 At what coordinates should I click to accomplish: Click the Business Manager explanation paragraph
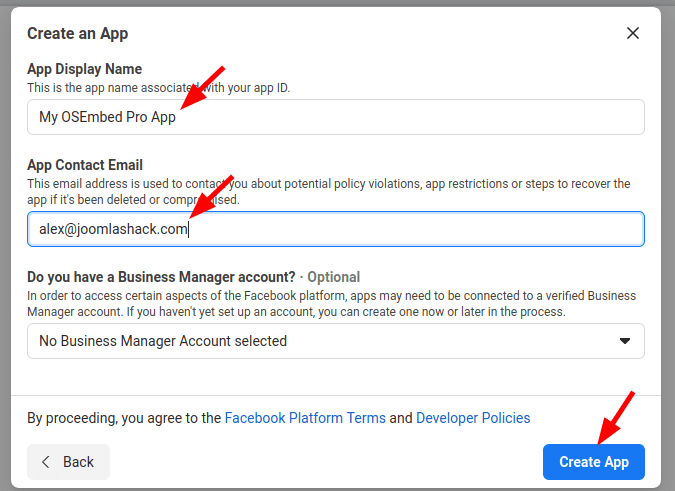point(331,304)
